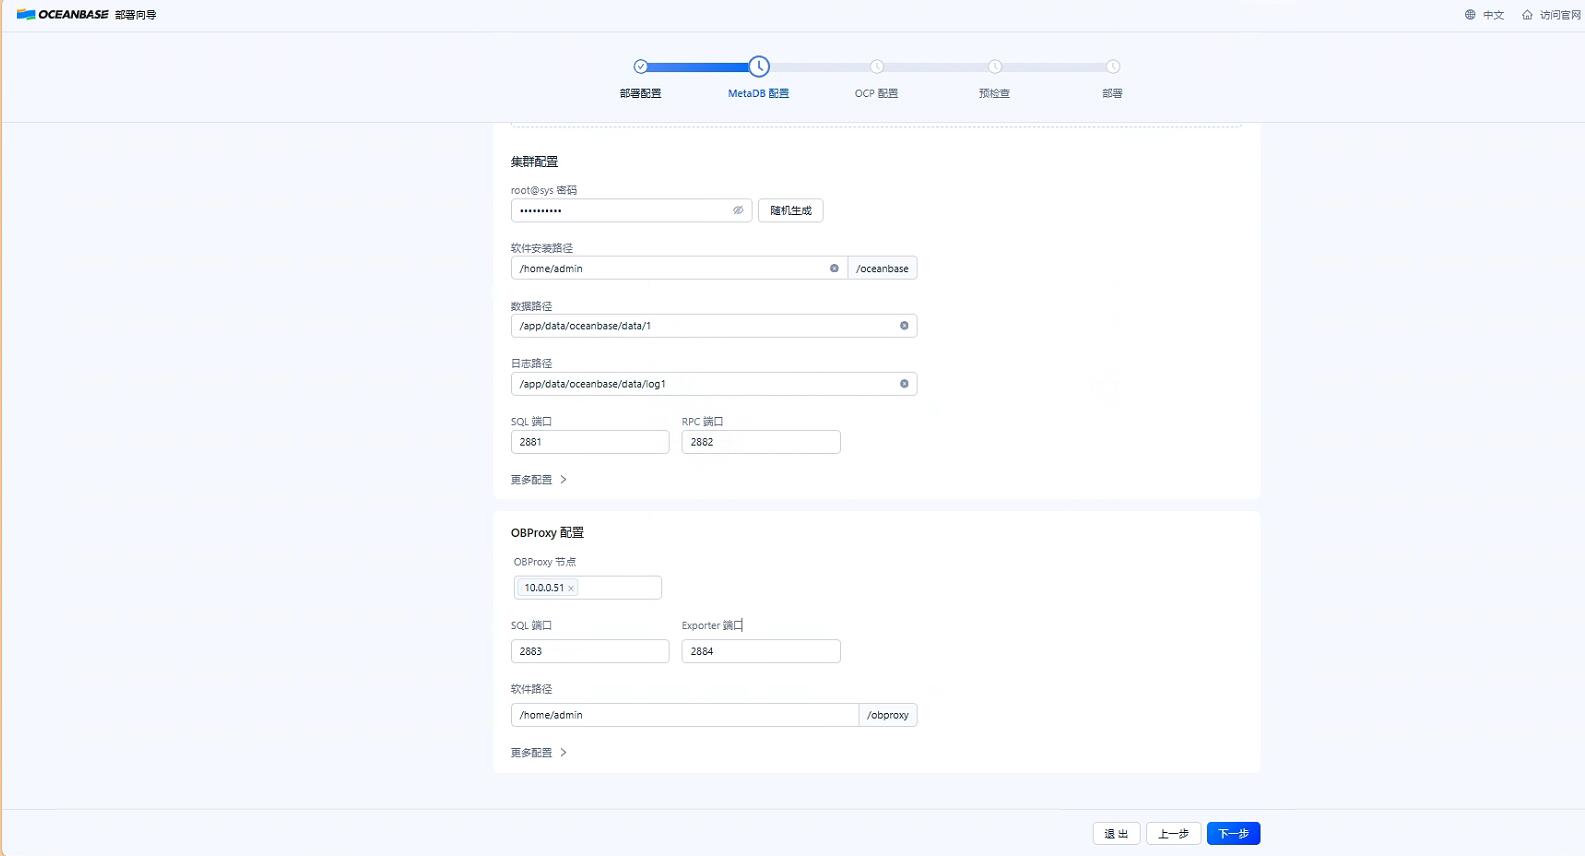Click the 集群配置 section heading
Viewport: 1585px width, 856px height.
coord(534,162)
